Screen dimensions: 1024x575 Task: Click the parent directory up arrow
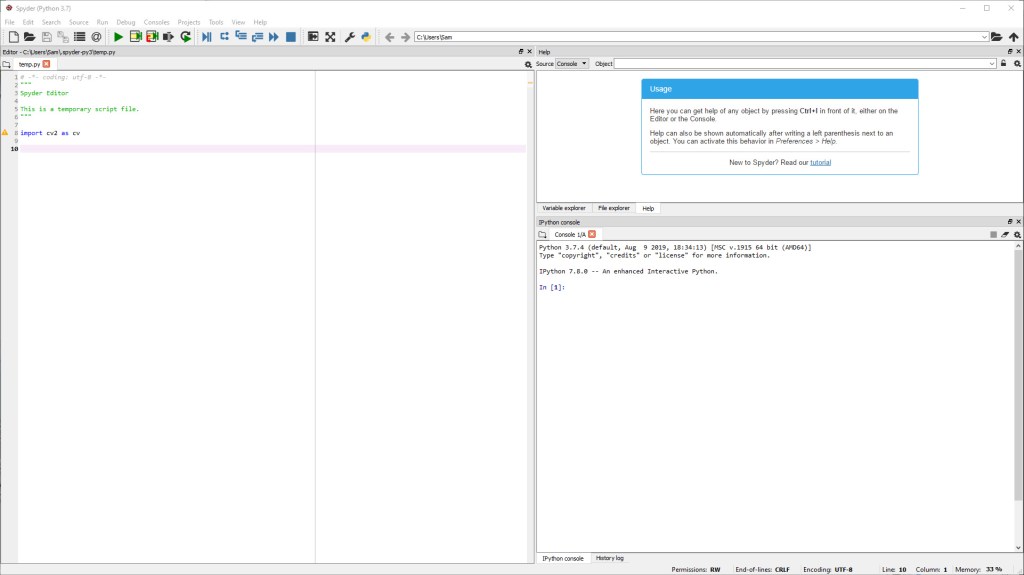1013,37
